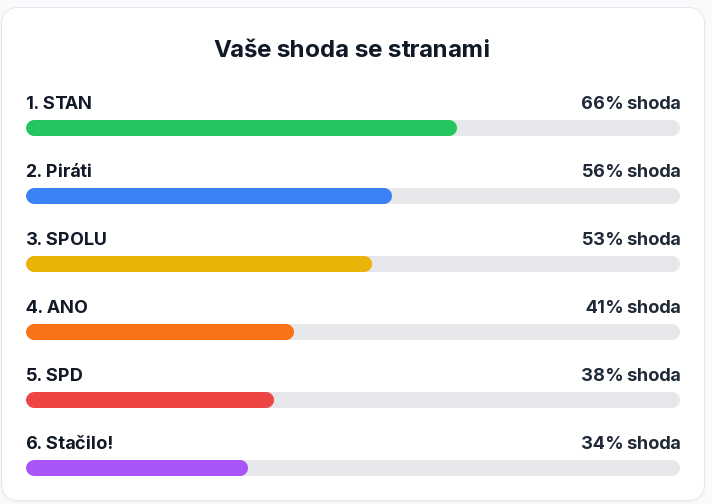Click the "4. ANO" party name
The image size is (712, 504).
point(57,306)
